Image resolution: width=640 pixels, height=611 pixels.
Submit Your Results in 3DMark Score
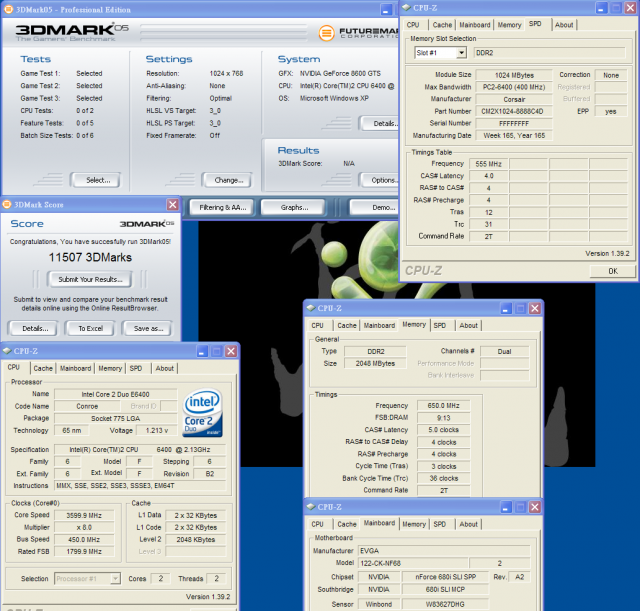pos(90,280)
